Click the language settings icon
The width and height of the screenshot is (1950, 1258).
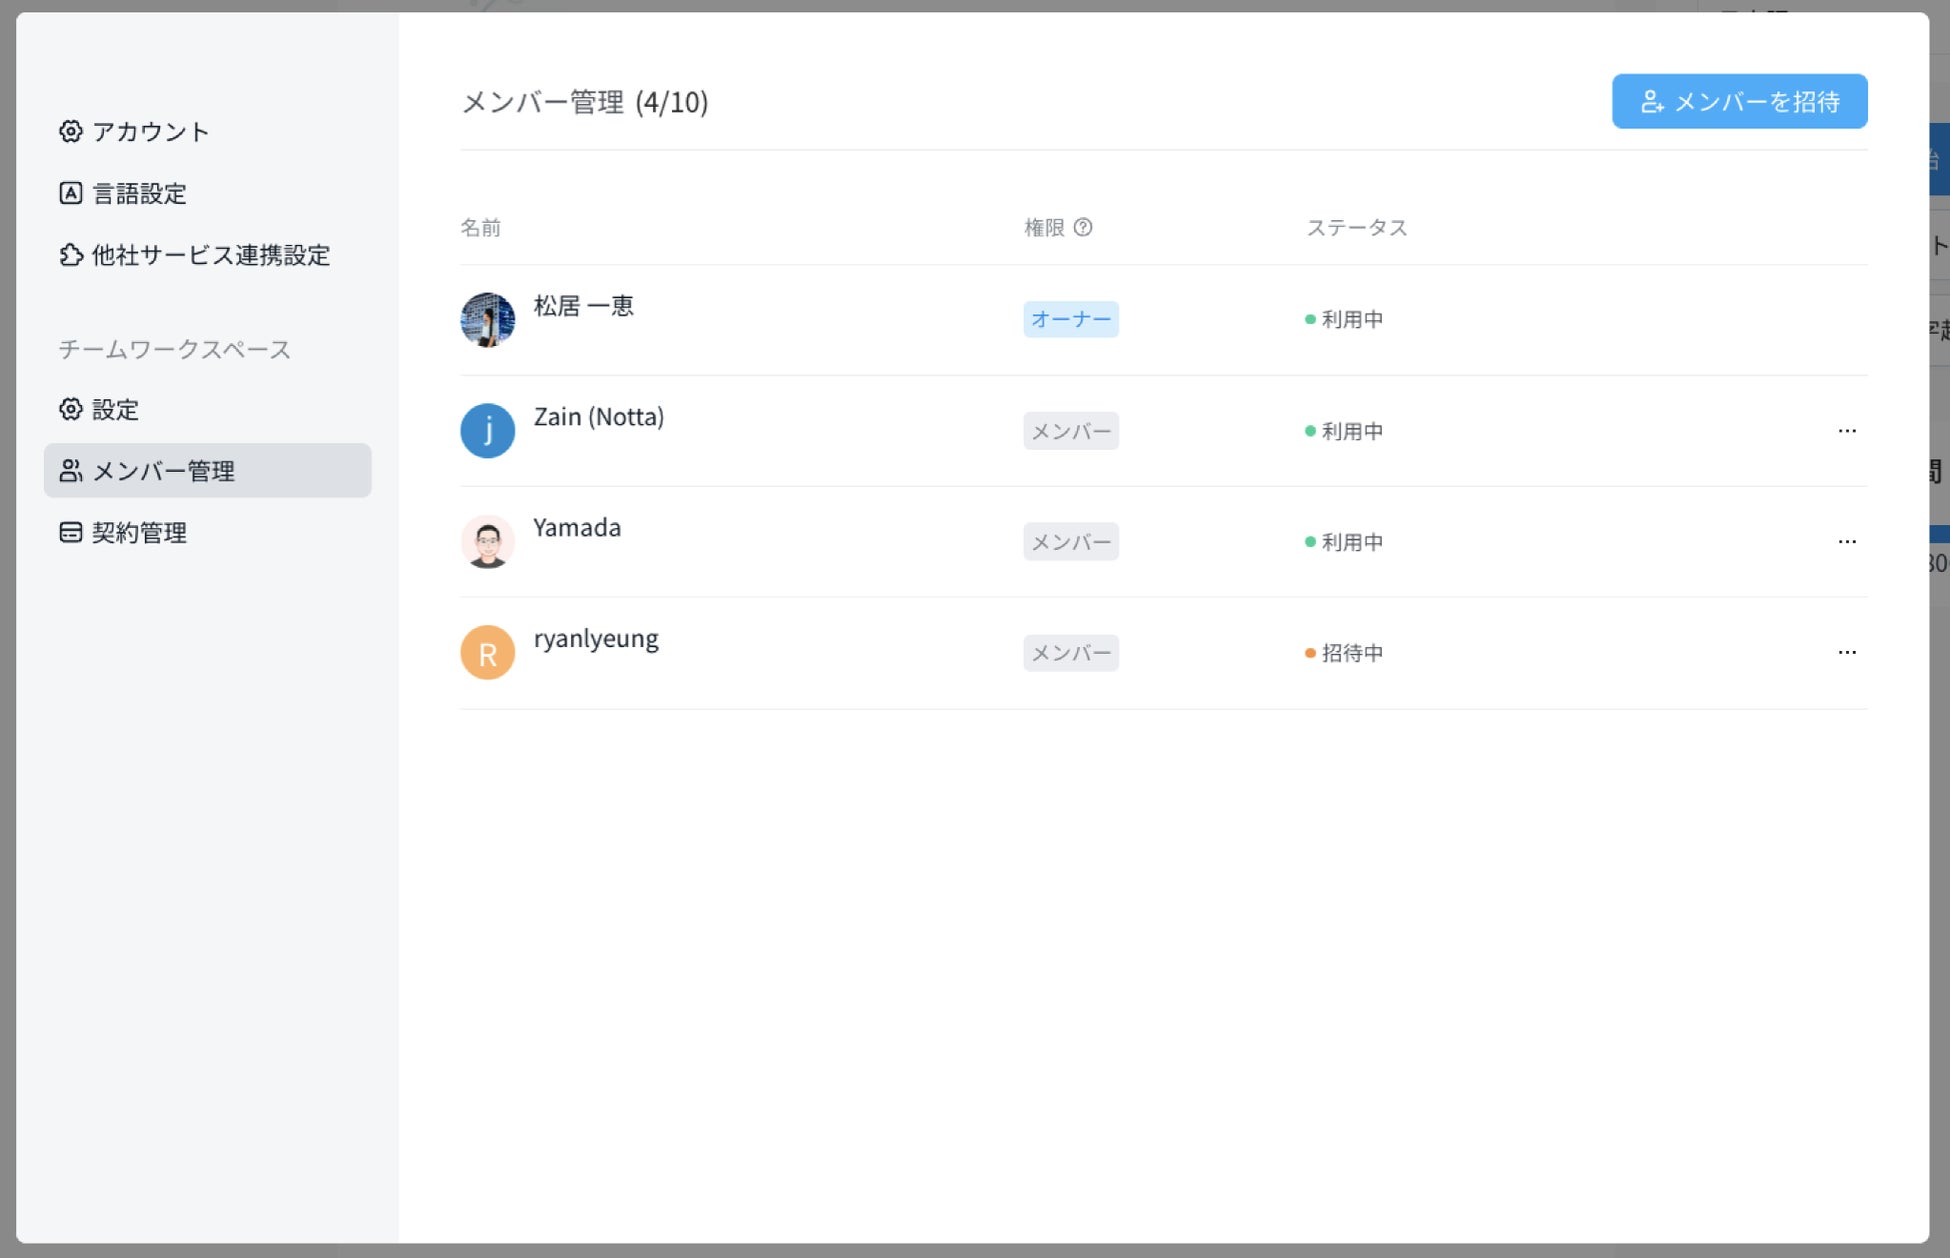click(x=70, y=193)
